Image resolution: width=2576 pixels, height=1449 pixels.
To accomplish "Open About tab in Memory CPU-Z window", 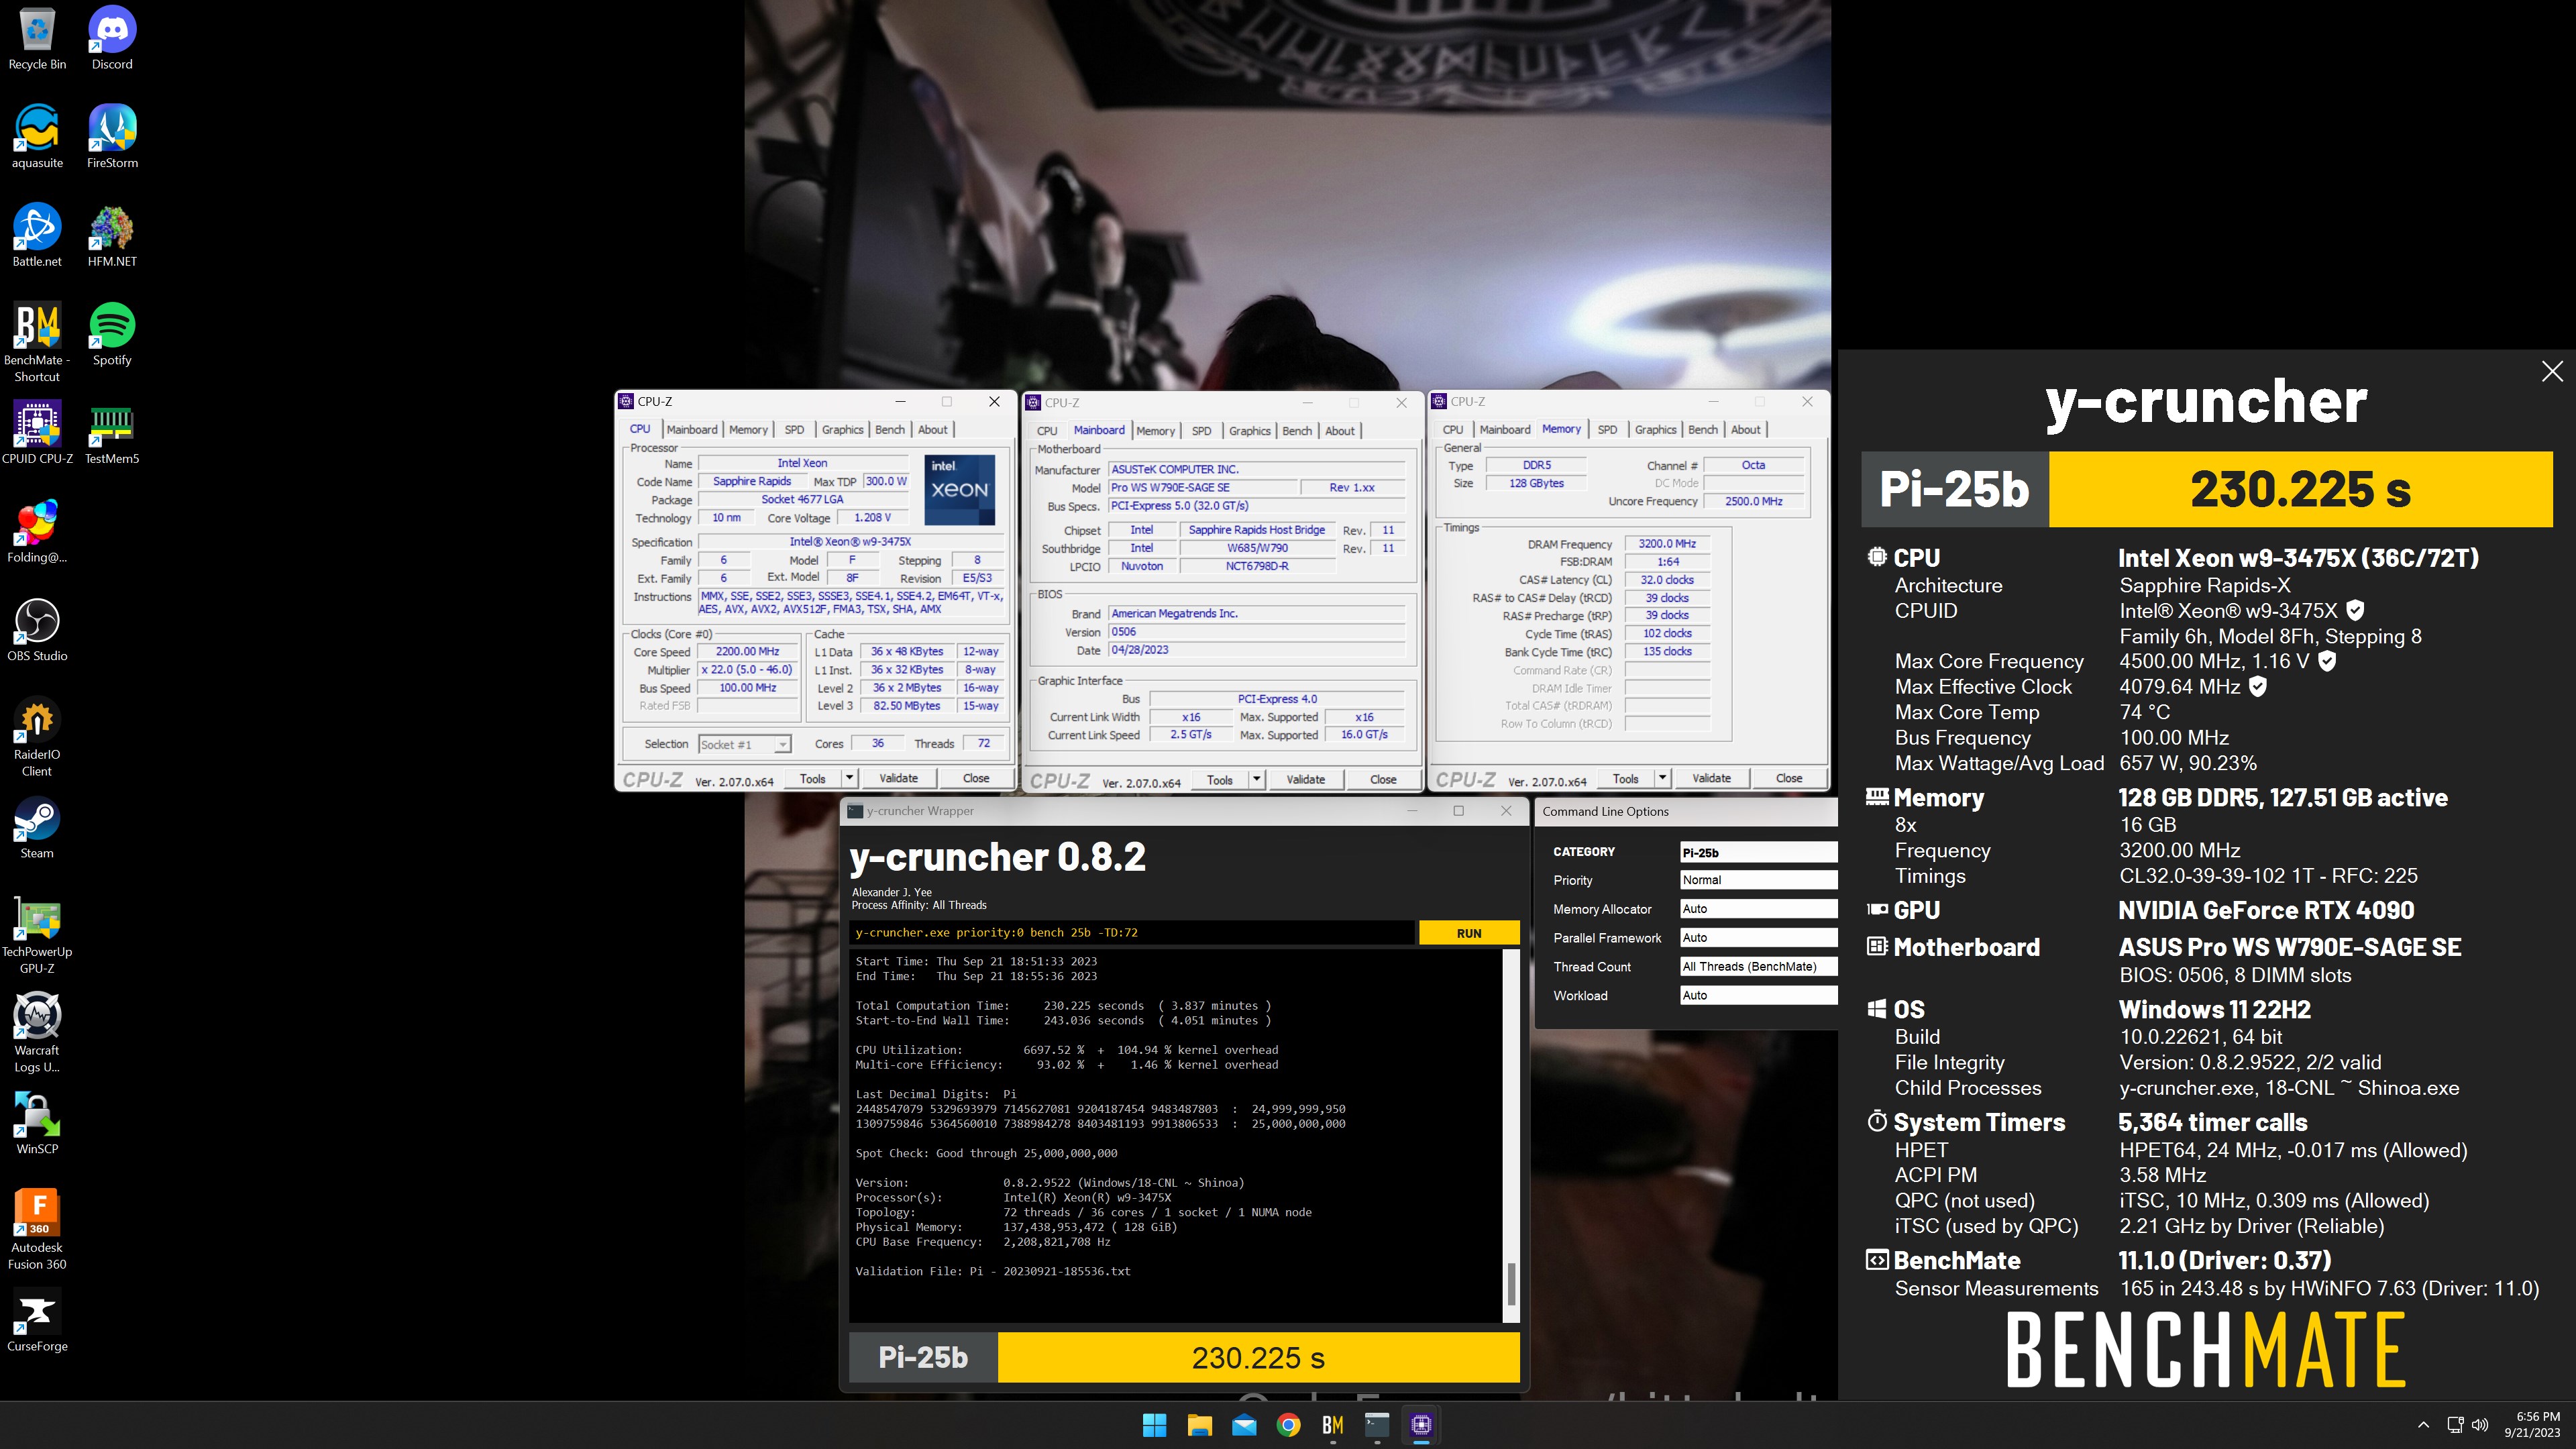I will coord(1745,430).
